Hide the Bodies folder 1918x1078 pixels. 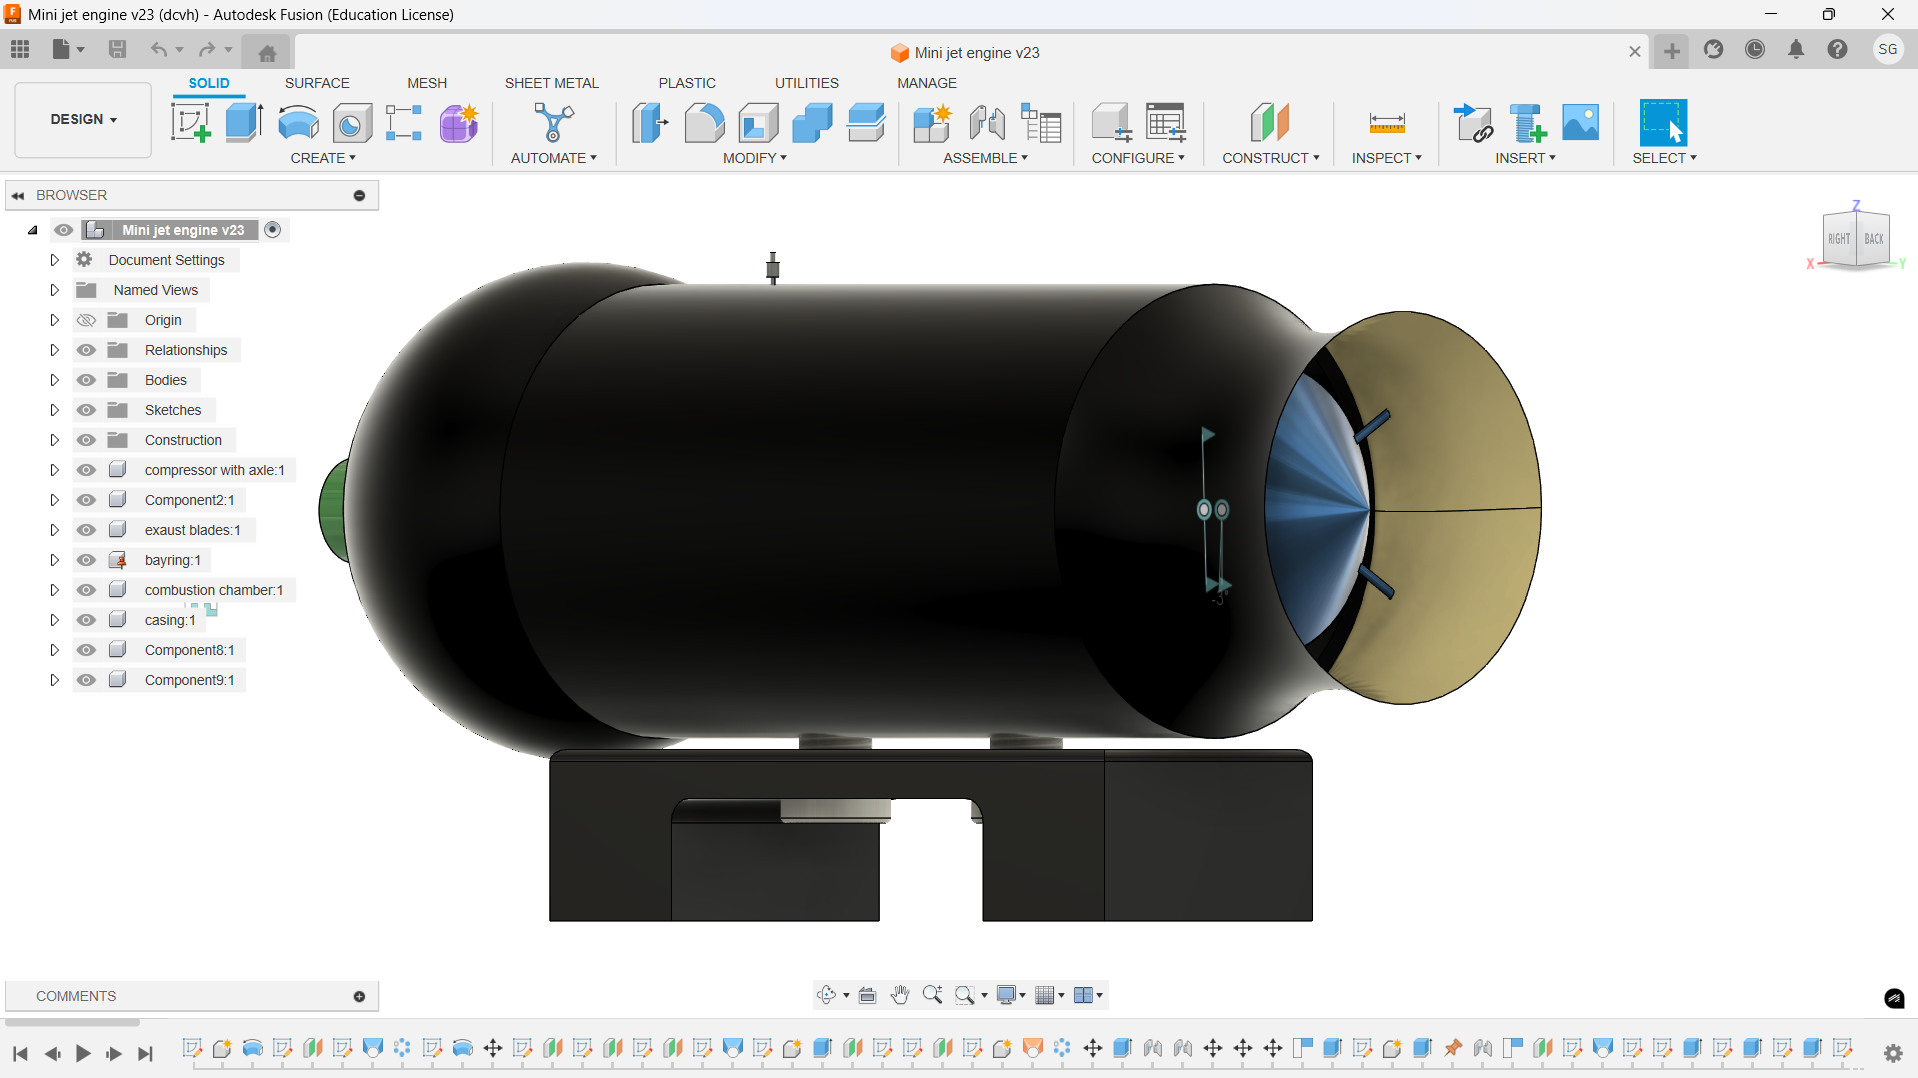87,380
